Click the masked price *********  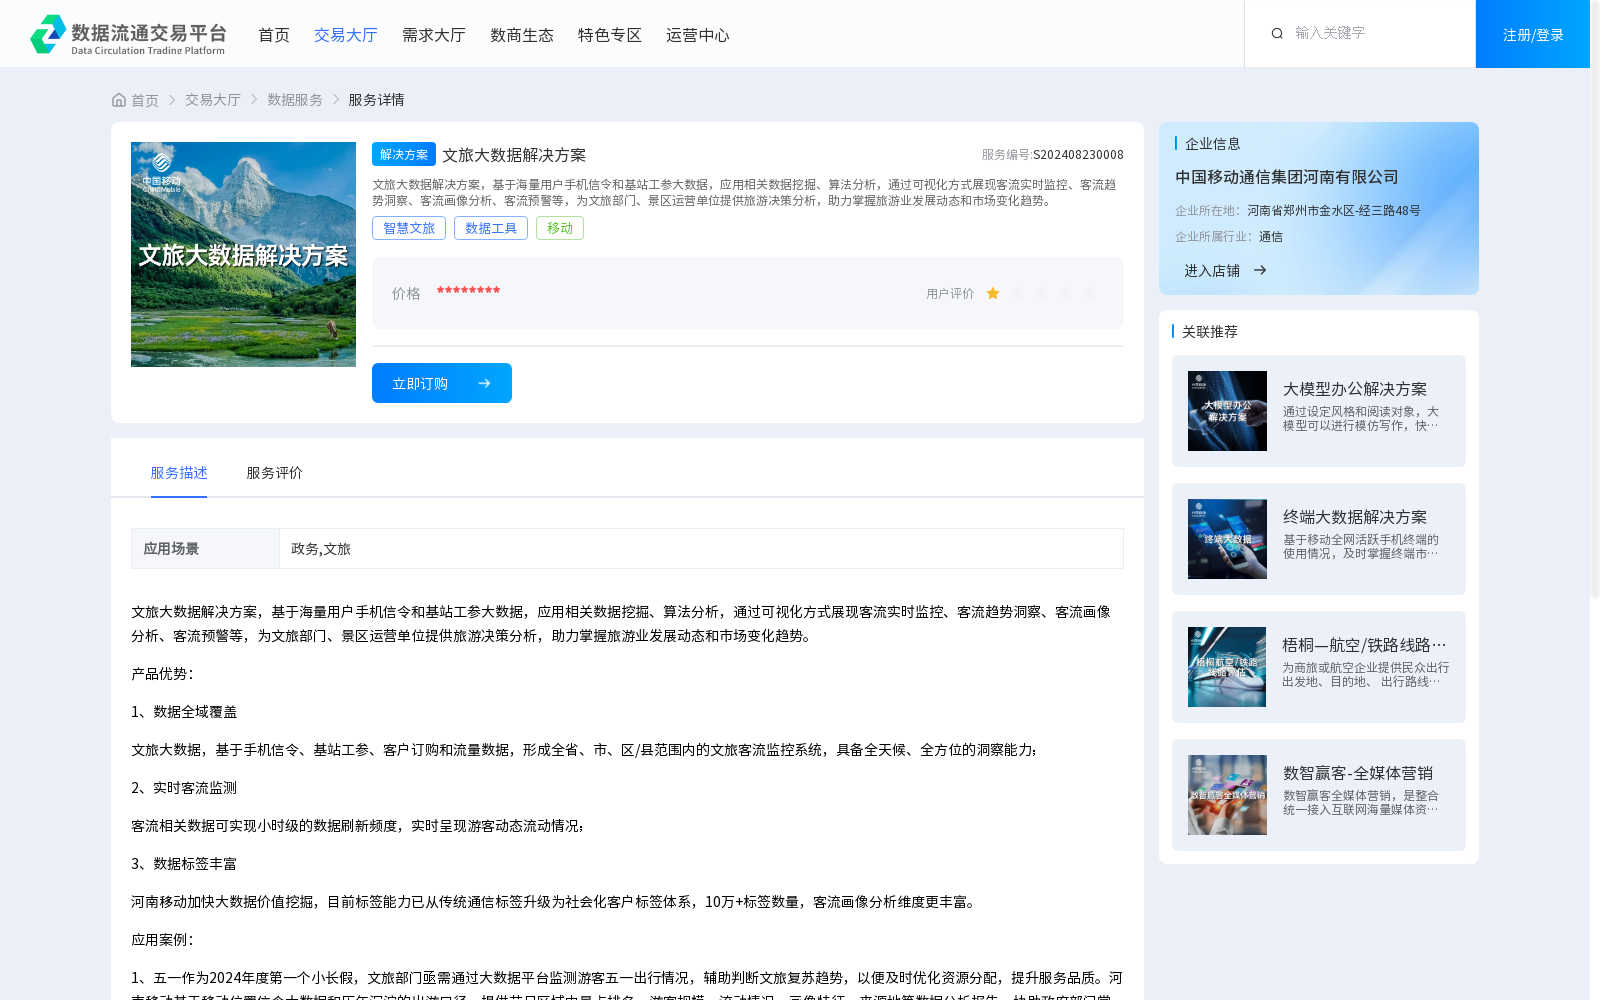pos(468,291)
